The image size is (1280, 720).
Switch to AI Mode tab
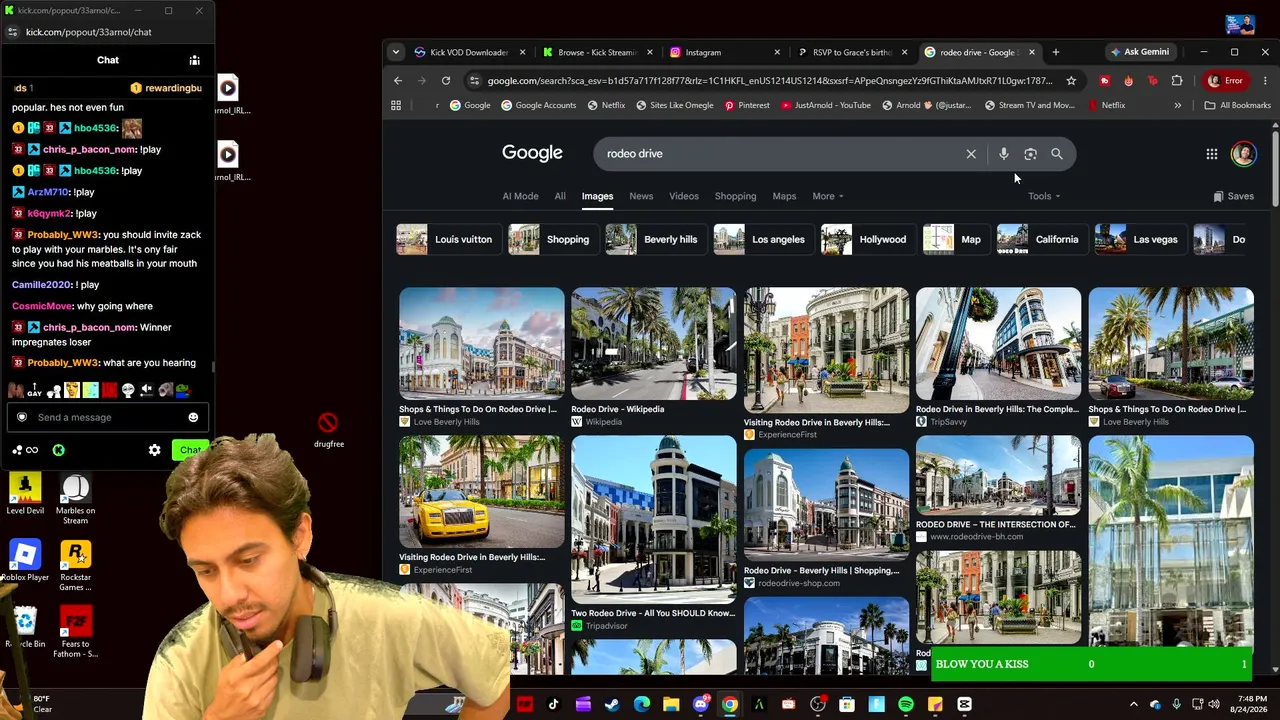tap(520, 196)
